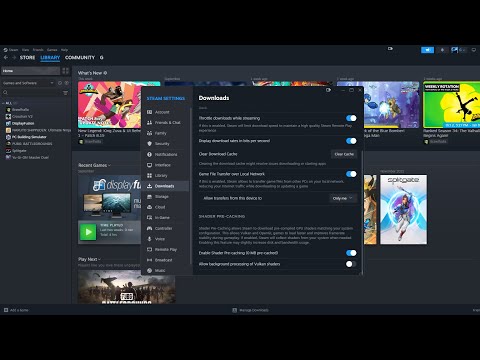Click Home button in library sidebar
Viewport: 480px width, 360px height.
click(x=31, y=71)
